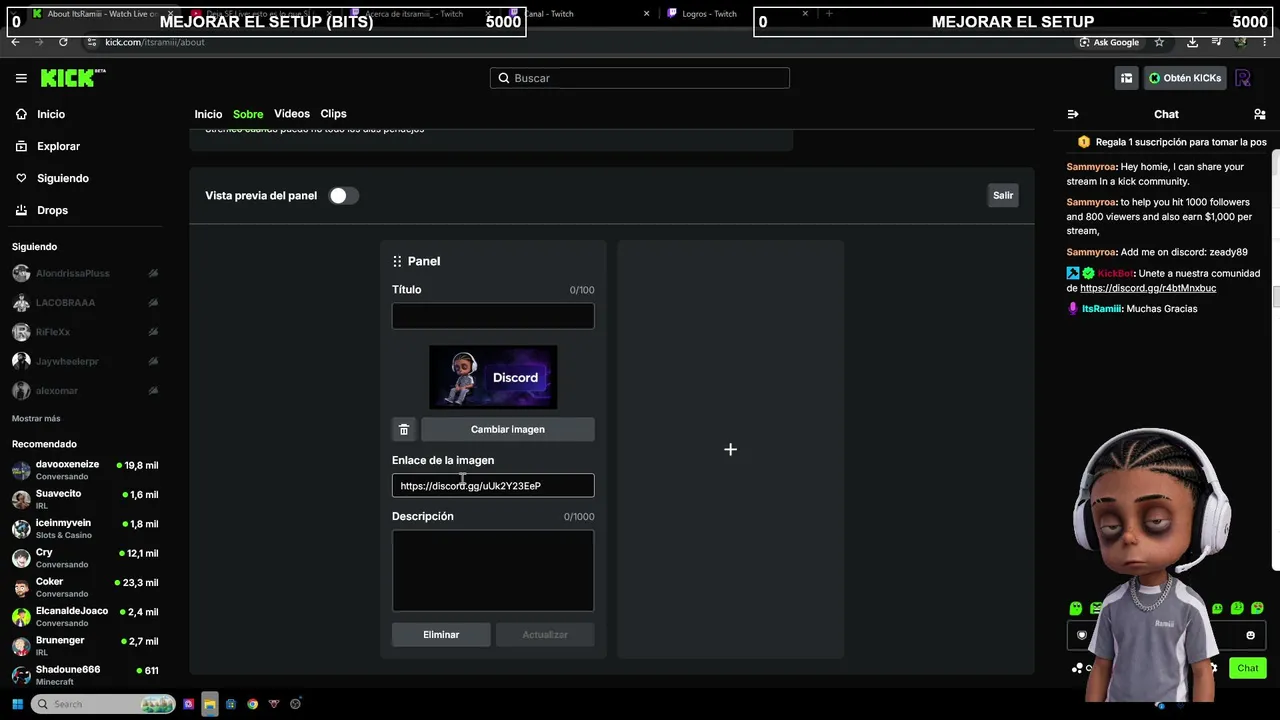Open the OBS Studio taskbar icon
The width and height of the screenshot is (1280, 720).
[x=295, y=704]
